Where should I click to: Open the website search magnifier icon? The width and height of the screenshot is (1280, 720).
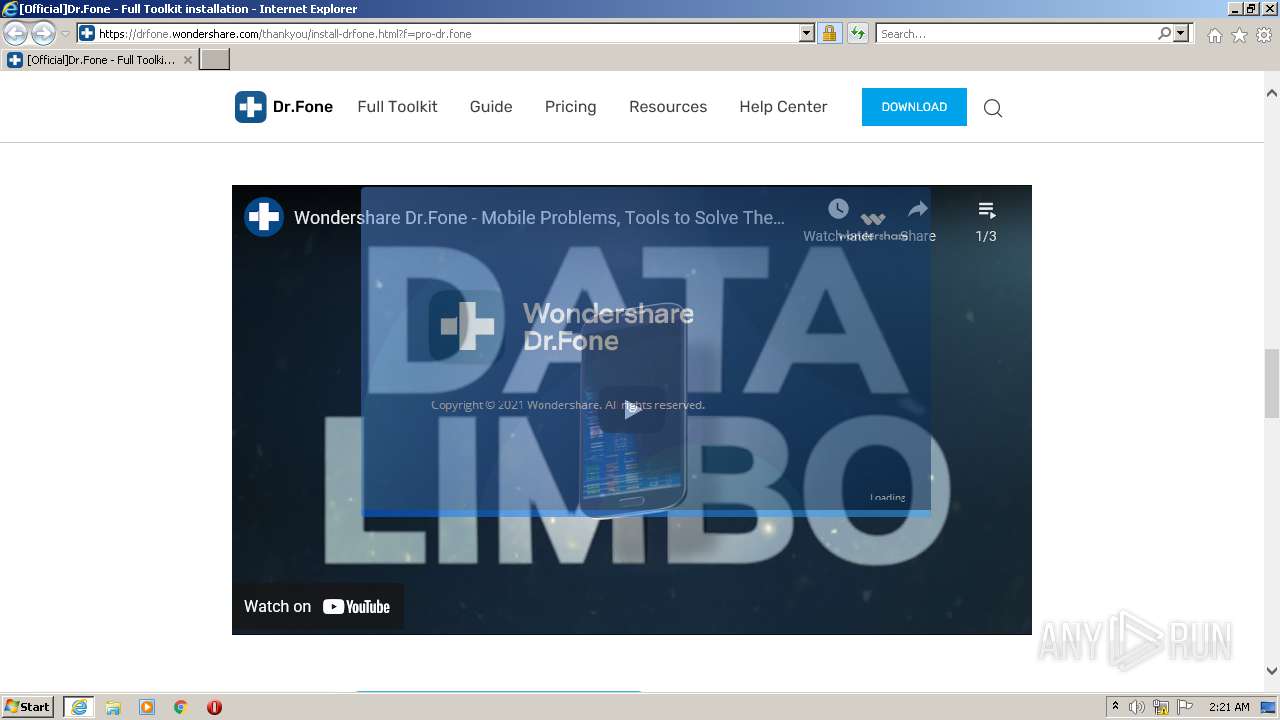pyautogui.click(x=993, y=108)
